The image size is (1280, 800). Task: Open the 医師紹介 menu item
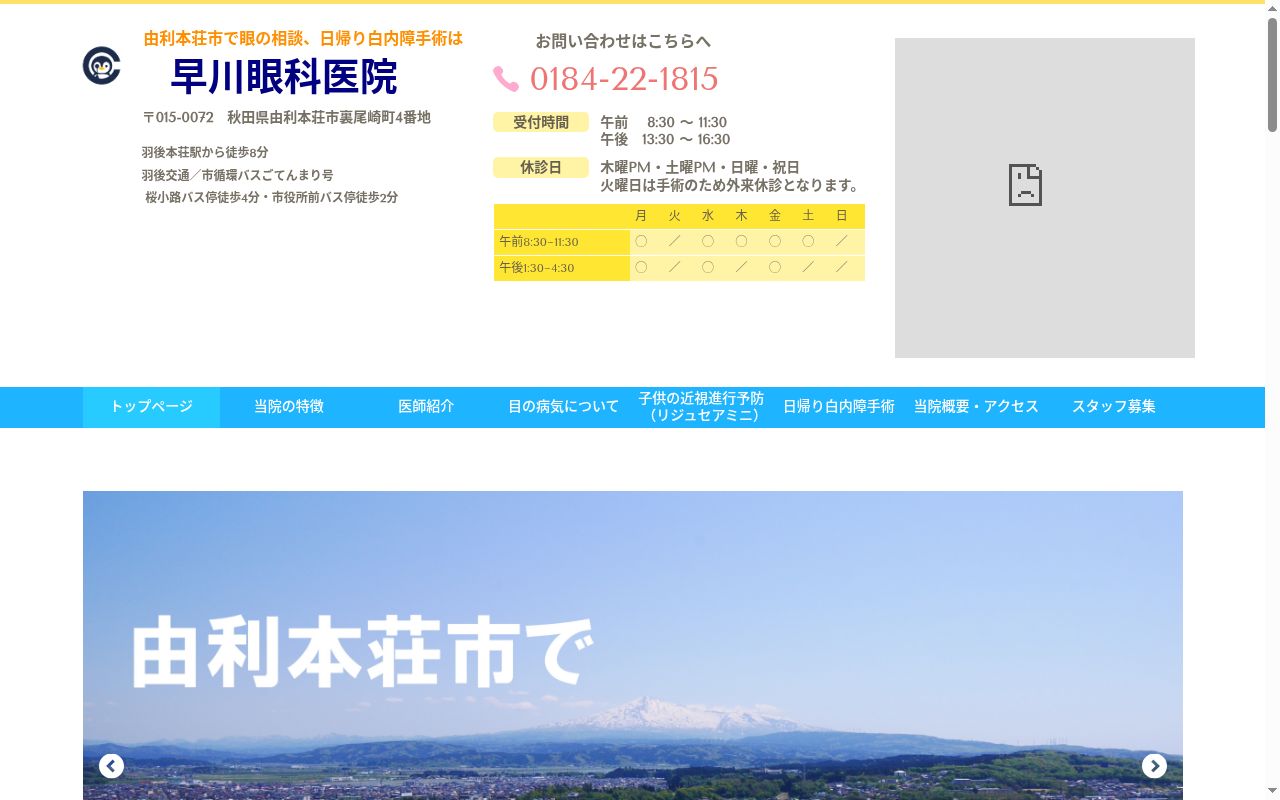click(426, 407)
